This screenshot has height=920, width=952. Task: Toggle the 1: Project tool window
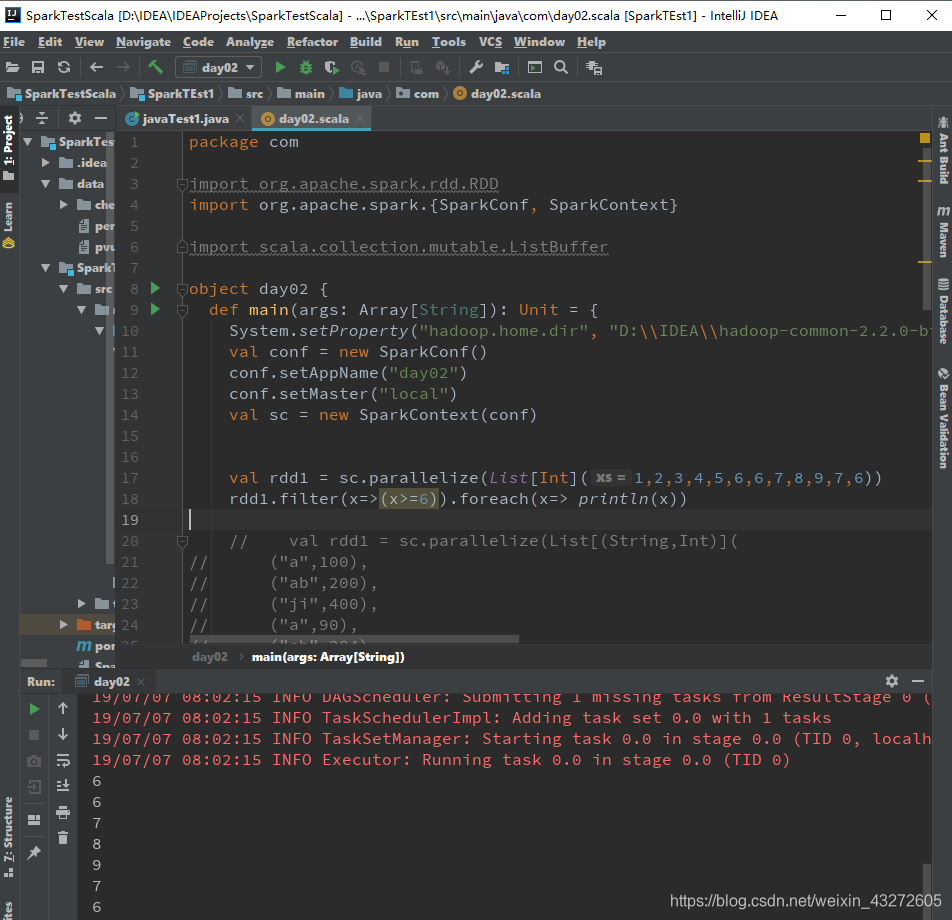pyautogui.click(x=8, y=148)
